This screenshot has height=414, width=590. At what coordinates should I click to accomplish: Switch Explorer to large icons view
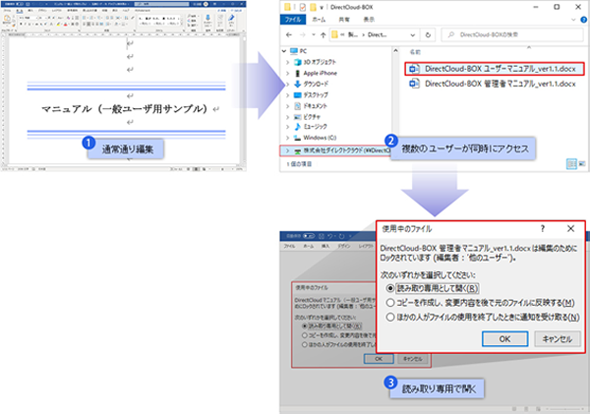point(582,164)
